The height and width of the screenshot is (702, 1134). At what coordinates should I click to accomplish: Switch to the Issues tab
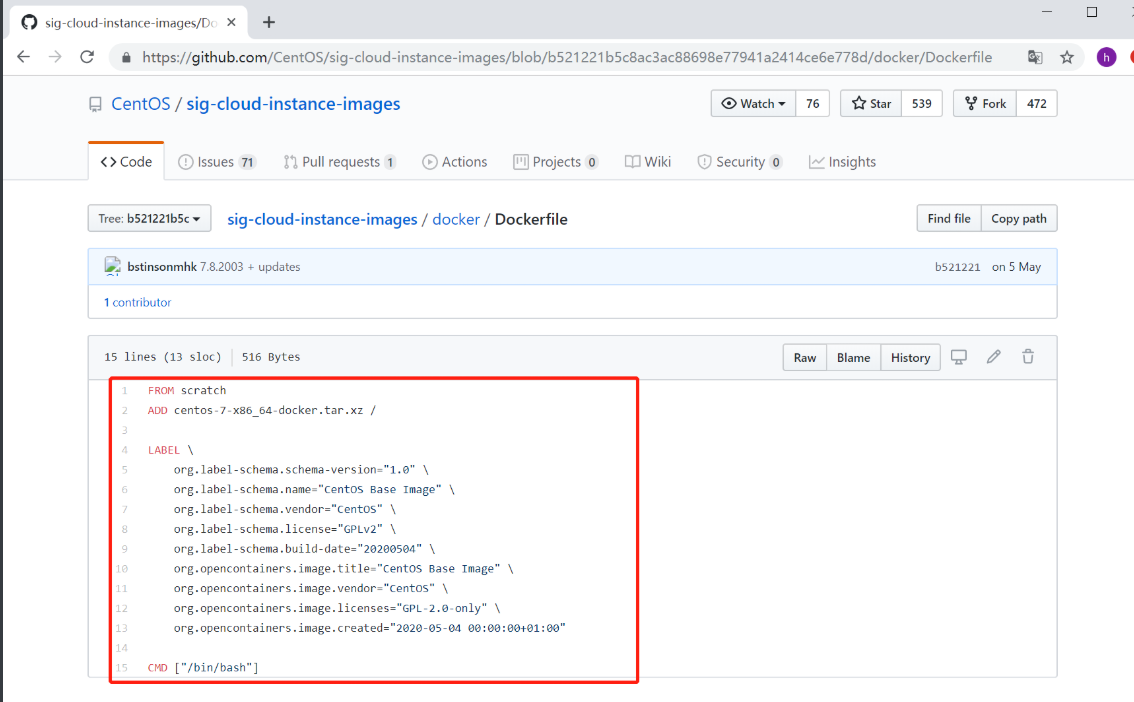pyautogui.click(x=216, y=162)
